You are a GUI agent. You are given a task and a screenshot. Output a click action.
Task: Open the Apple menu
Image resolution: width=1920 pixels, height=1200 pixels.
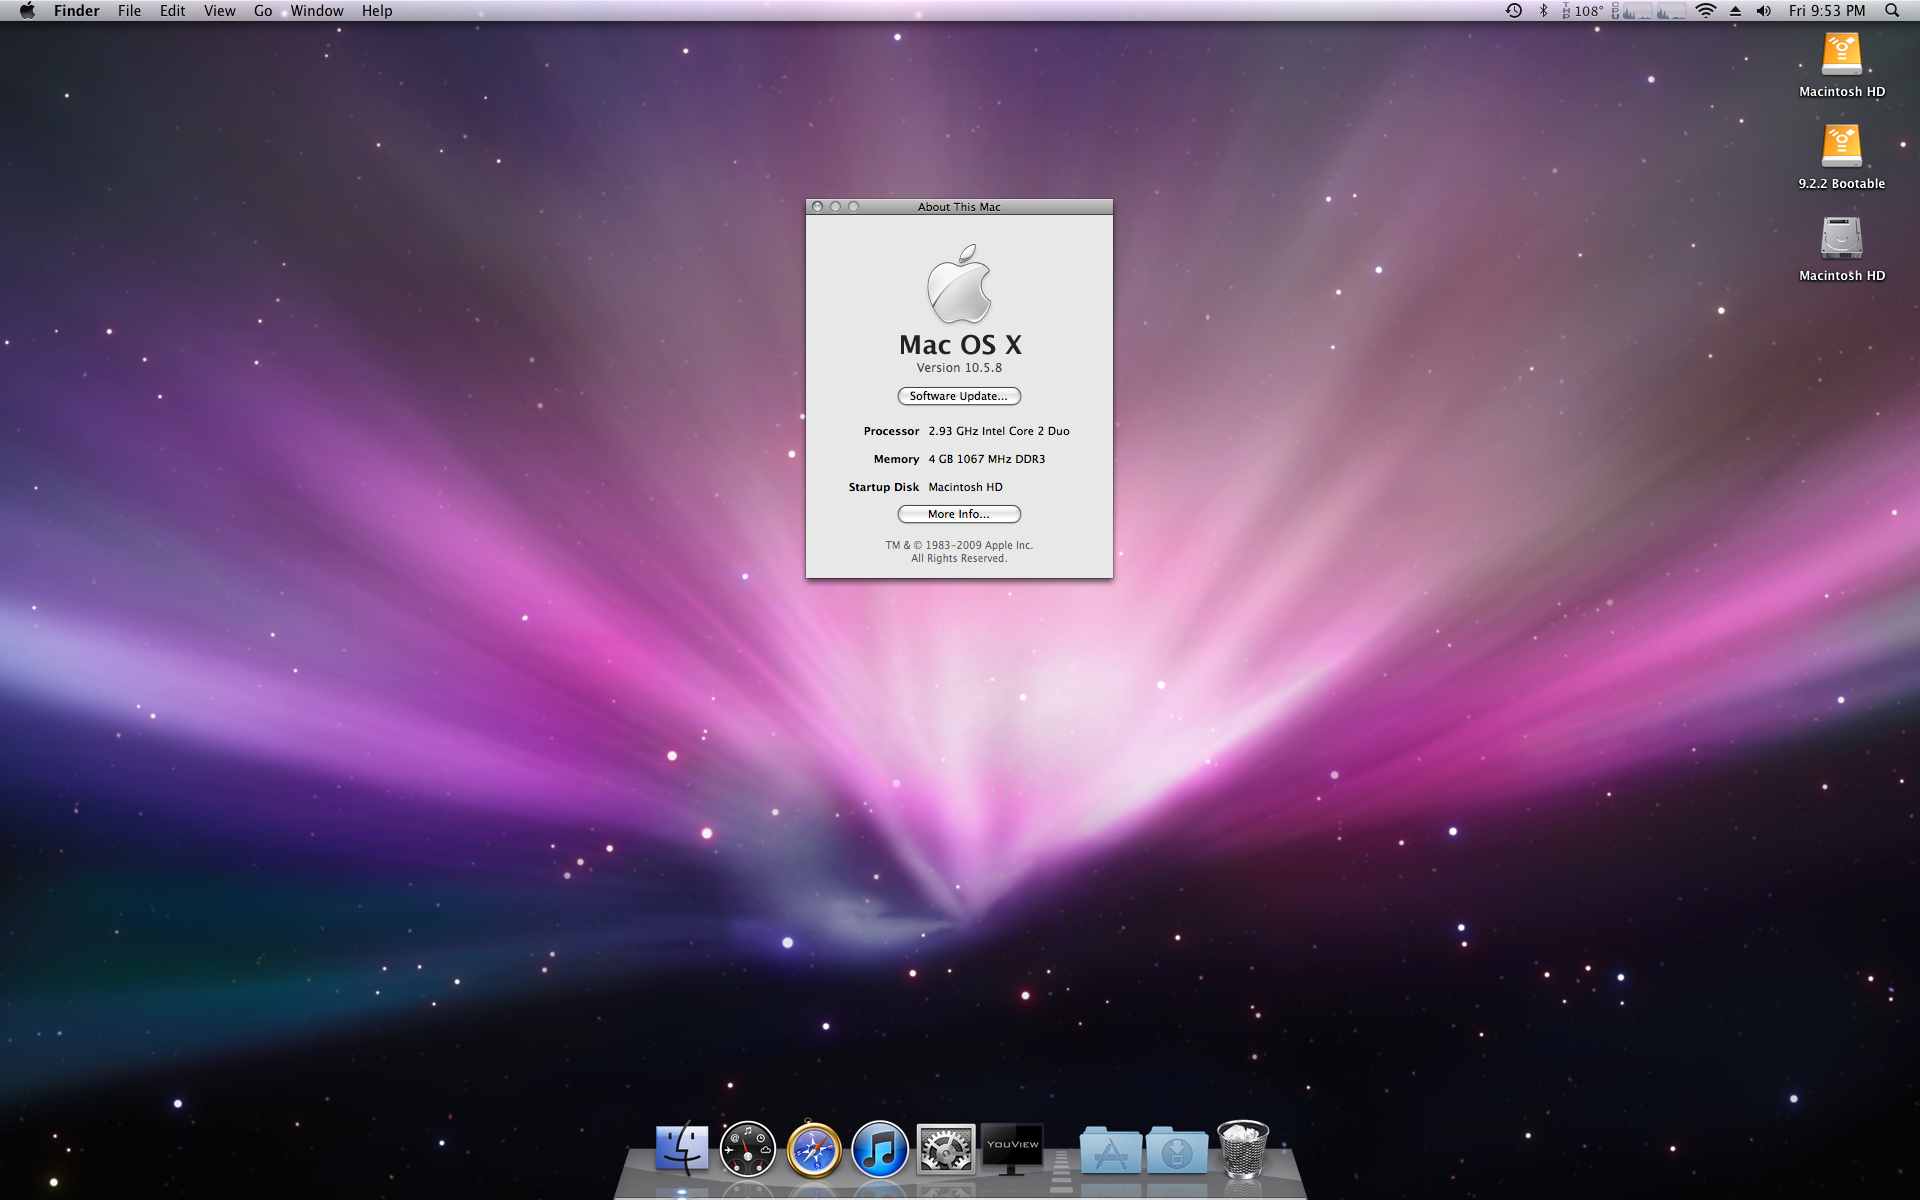[27, 11]
